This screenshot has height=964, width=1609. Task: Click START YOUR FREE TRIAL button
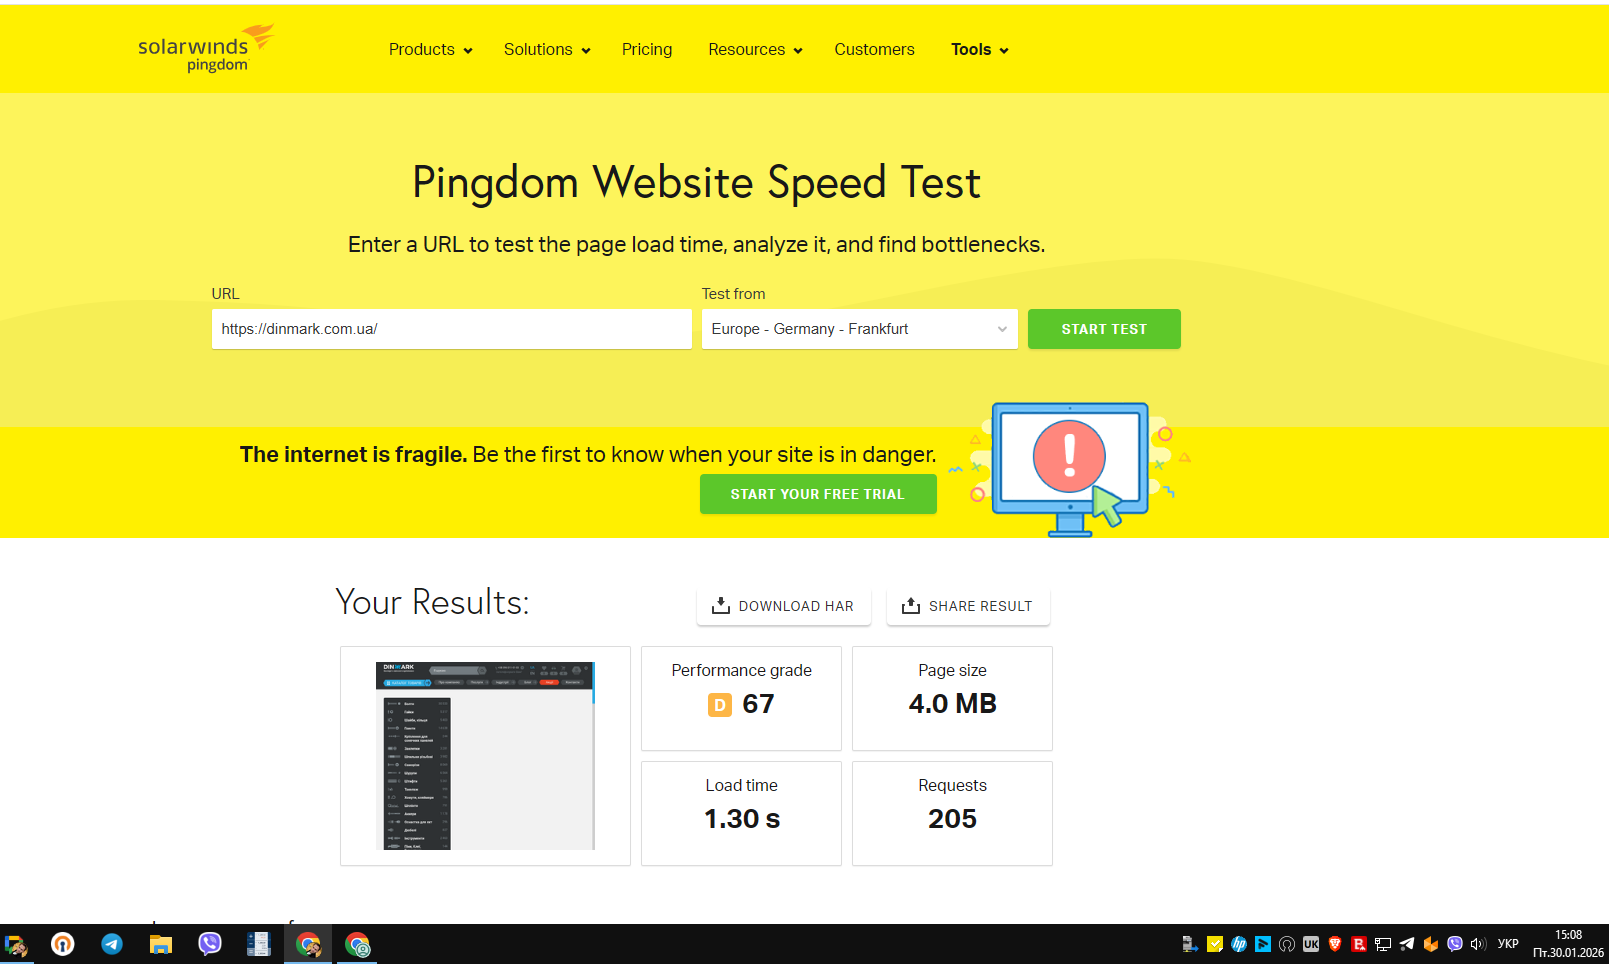coord(818,494)
